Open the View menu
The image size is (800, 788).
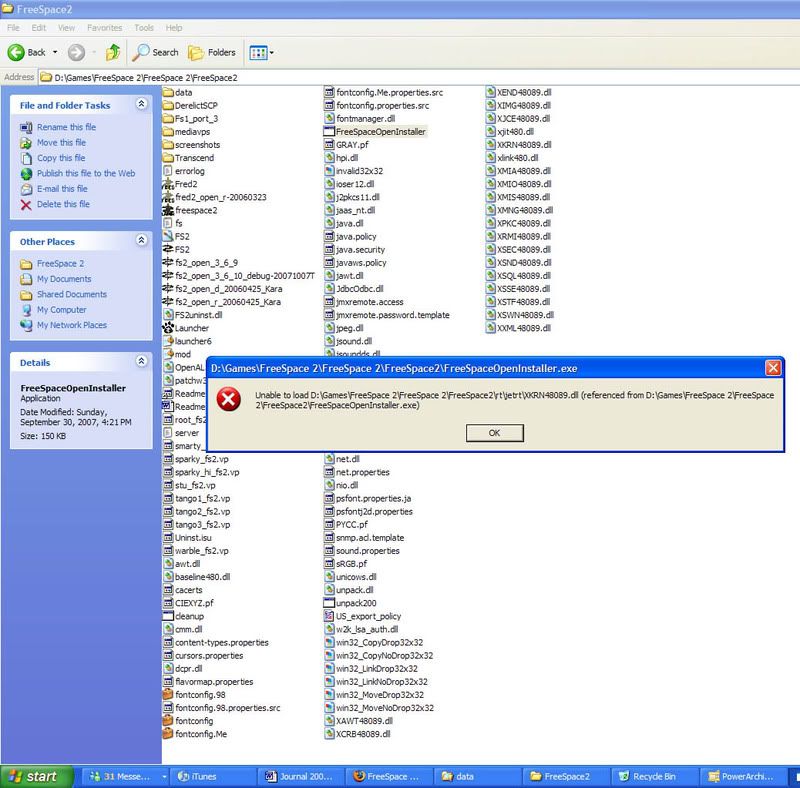(x=66, y=28)
